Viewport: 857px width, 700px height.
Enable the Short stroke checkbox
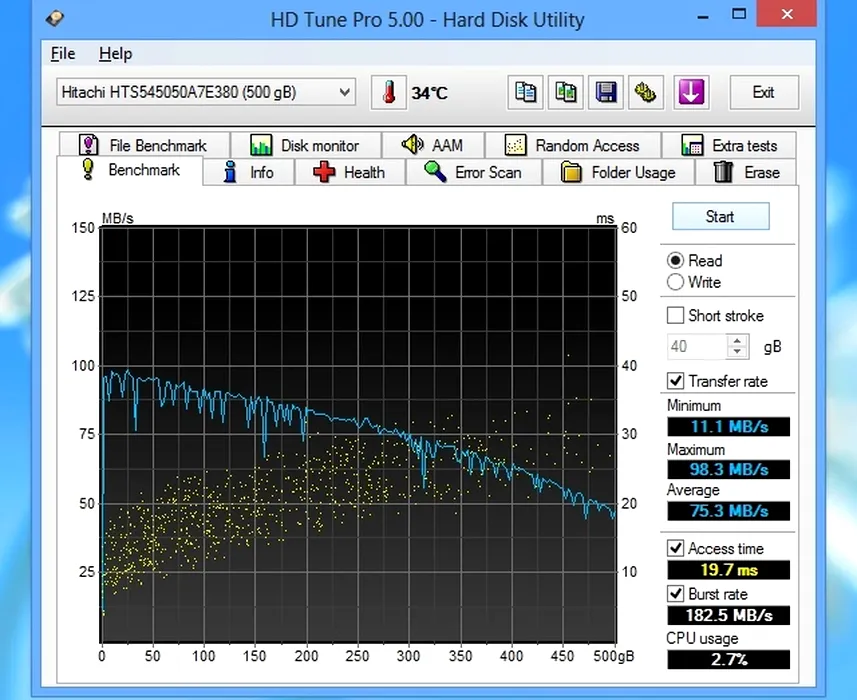(x=676, y=316)
